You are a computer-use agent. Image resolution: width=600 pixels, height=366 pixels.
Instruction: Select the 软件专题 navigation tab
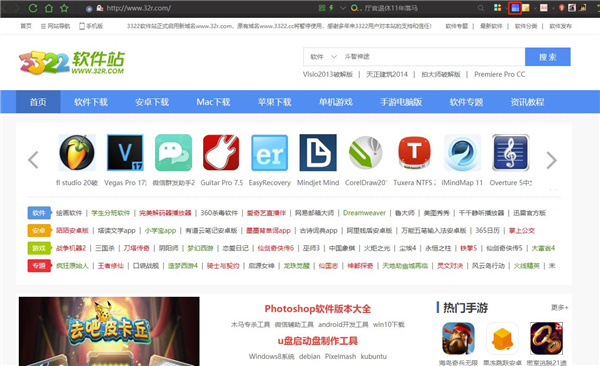point(466,102)
